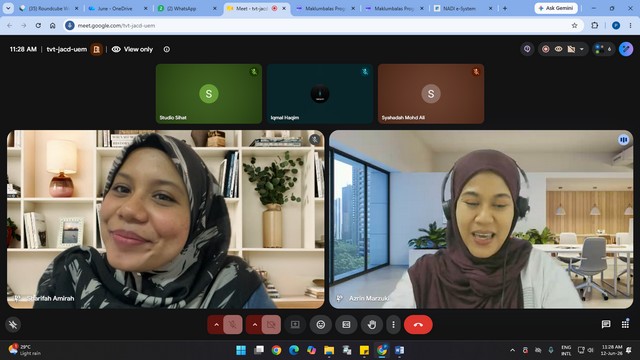Click the present screen icon
640x360 pixels.
tap(295, 324)
